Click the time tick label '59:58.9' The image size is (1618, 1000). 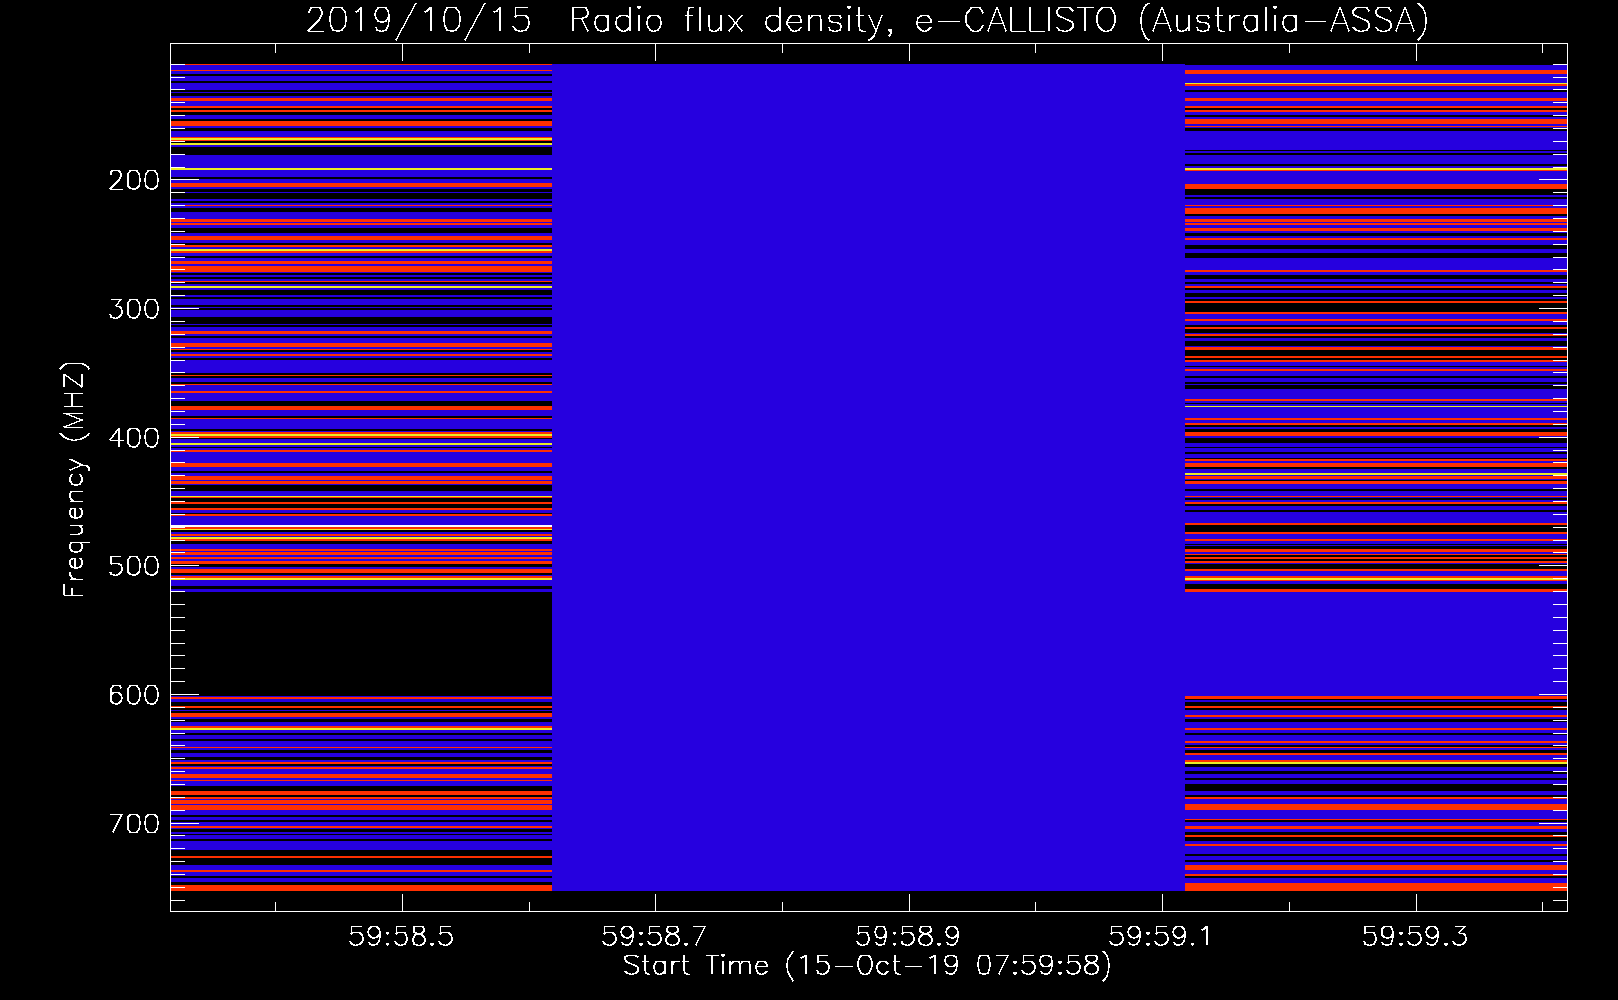tap(908, 936)
